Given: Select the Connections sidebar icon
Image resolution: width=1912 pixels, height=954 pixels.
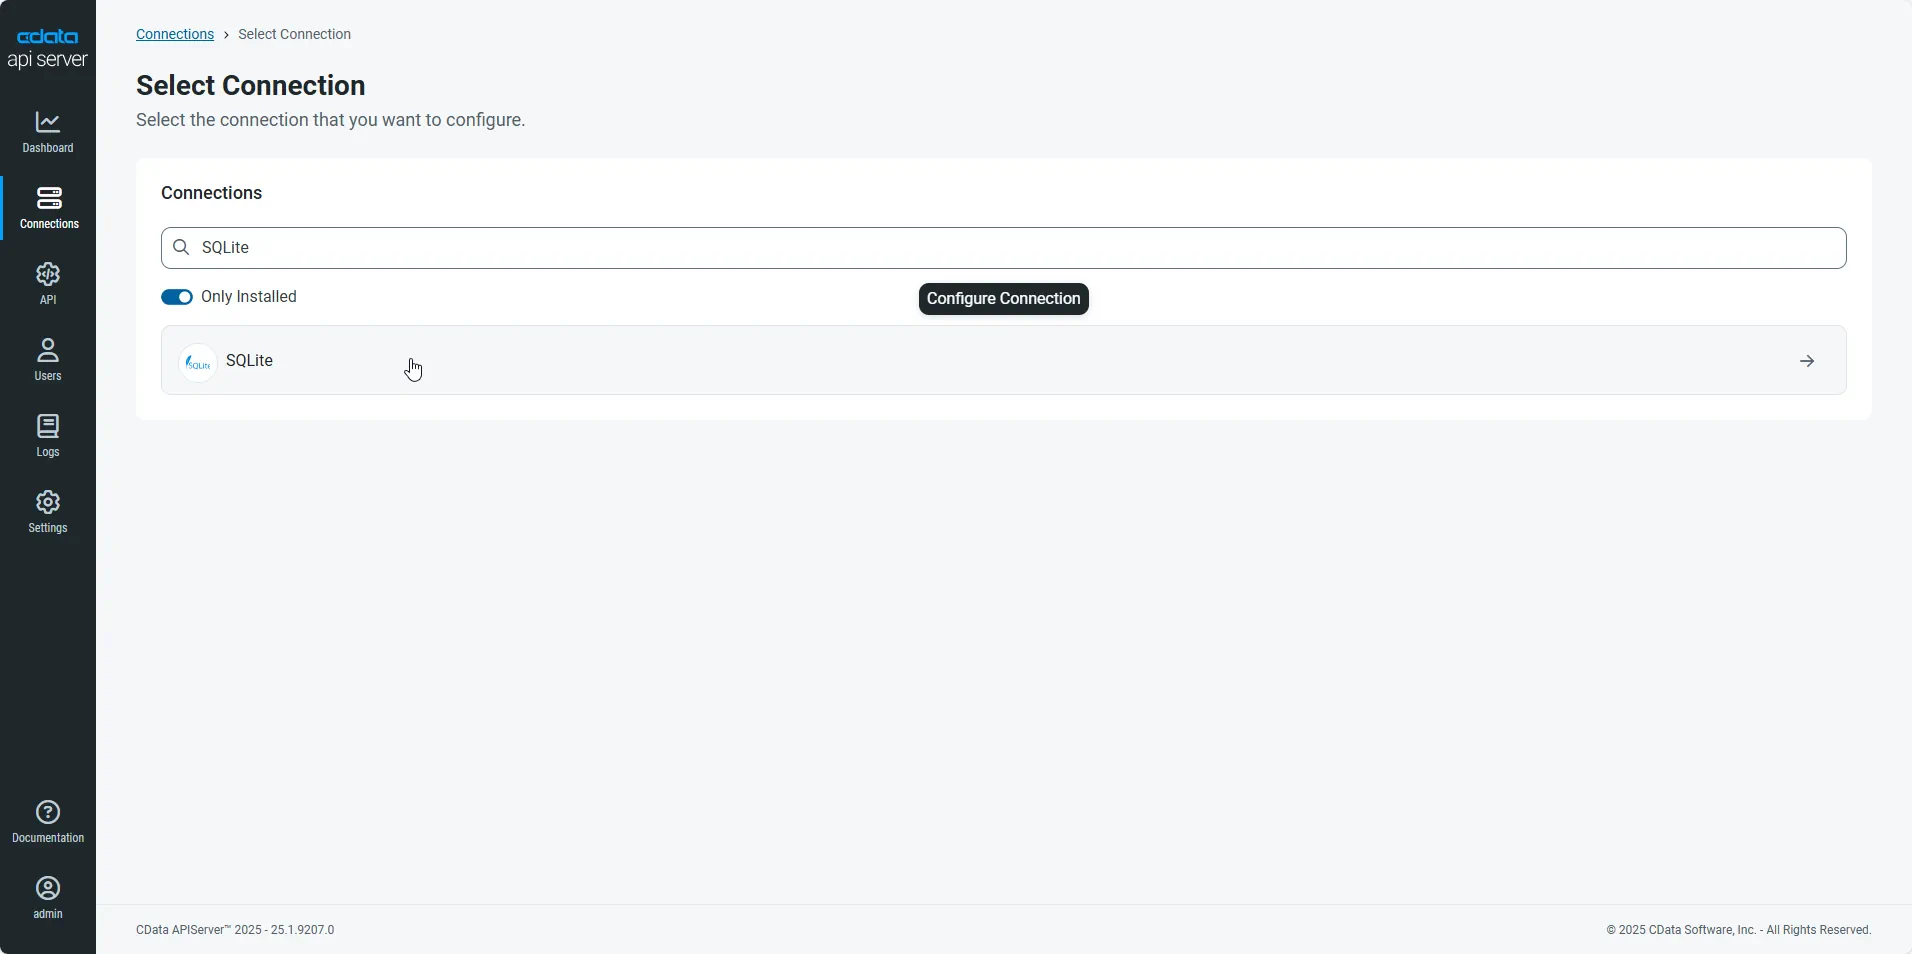Looking at the screenshot, I should pos(47,207).
